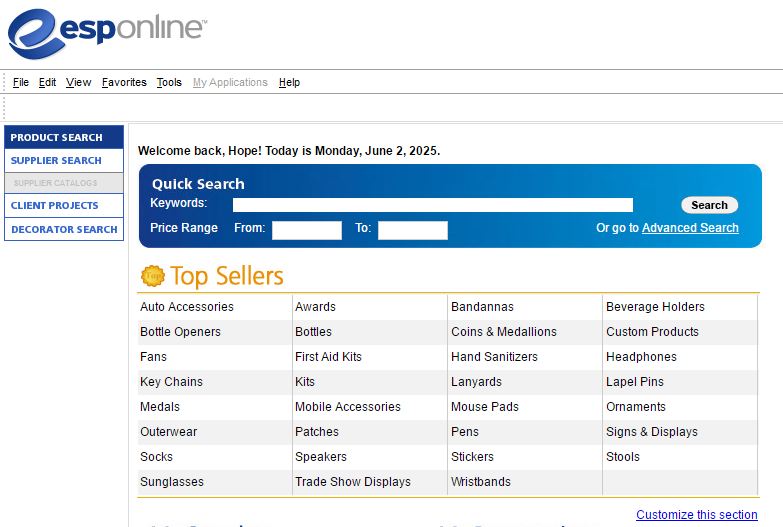This screenshot has height=527, width=783.
Task: Click the Top Sellers badge icon
Action: (x=153, y=276)
